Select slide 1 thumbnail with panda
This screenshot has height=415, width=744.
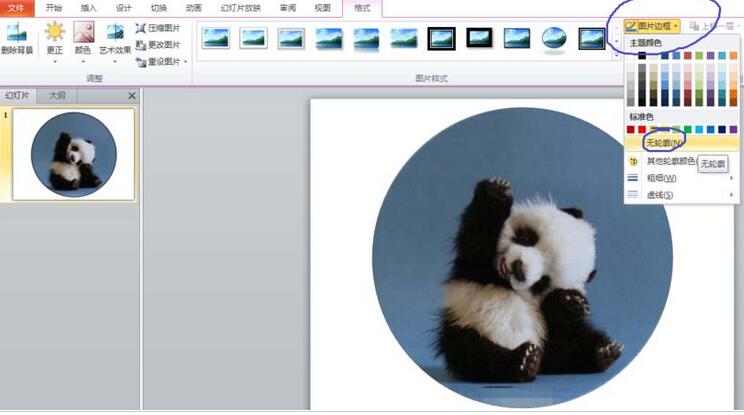pyautogui.click(x=73, y=153)
